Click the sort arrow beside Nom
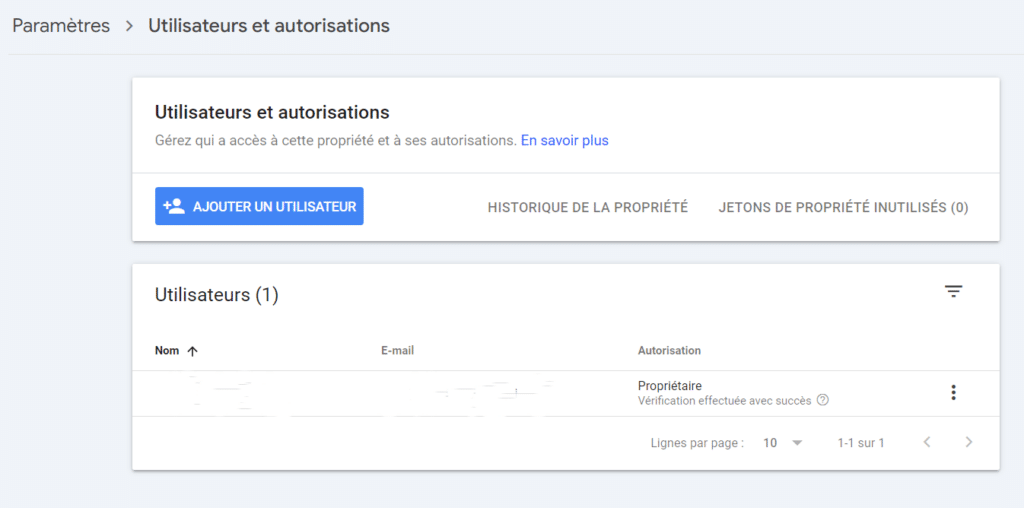The image size is (1024, 508). 193,351
